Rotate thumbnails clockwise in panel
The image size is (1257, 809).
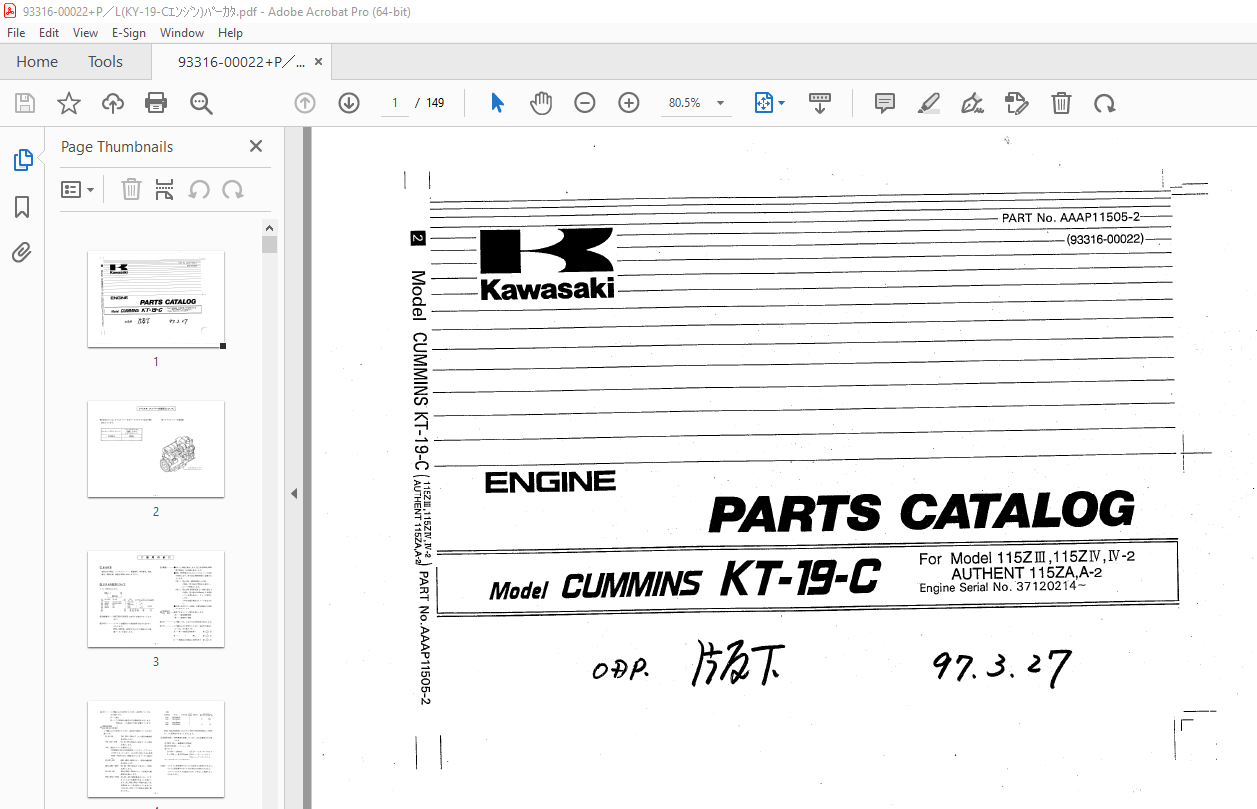point(233,189)
